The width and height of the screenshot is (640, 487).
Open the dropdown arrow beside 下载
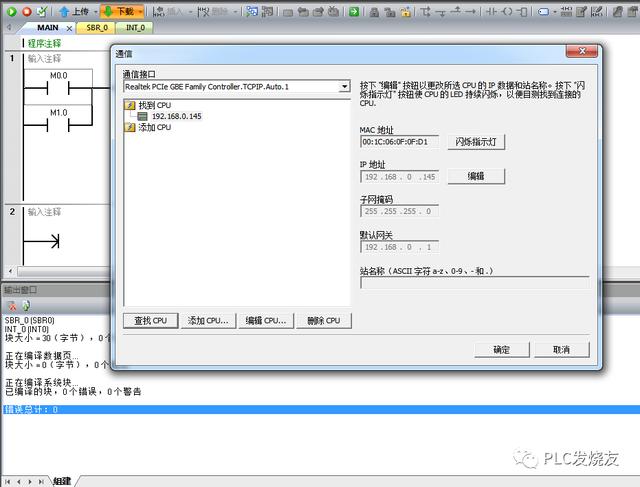pyautogui.click(x=139, y=10)
